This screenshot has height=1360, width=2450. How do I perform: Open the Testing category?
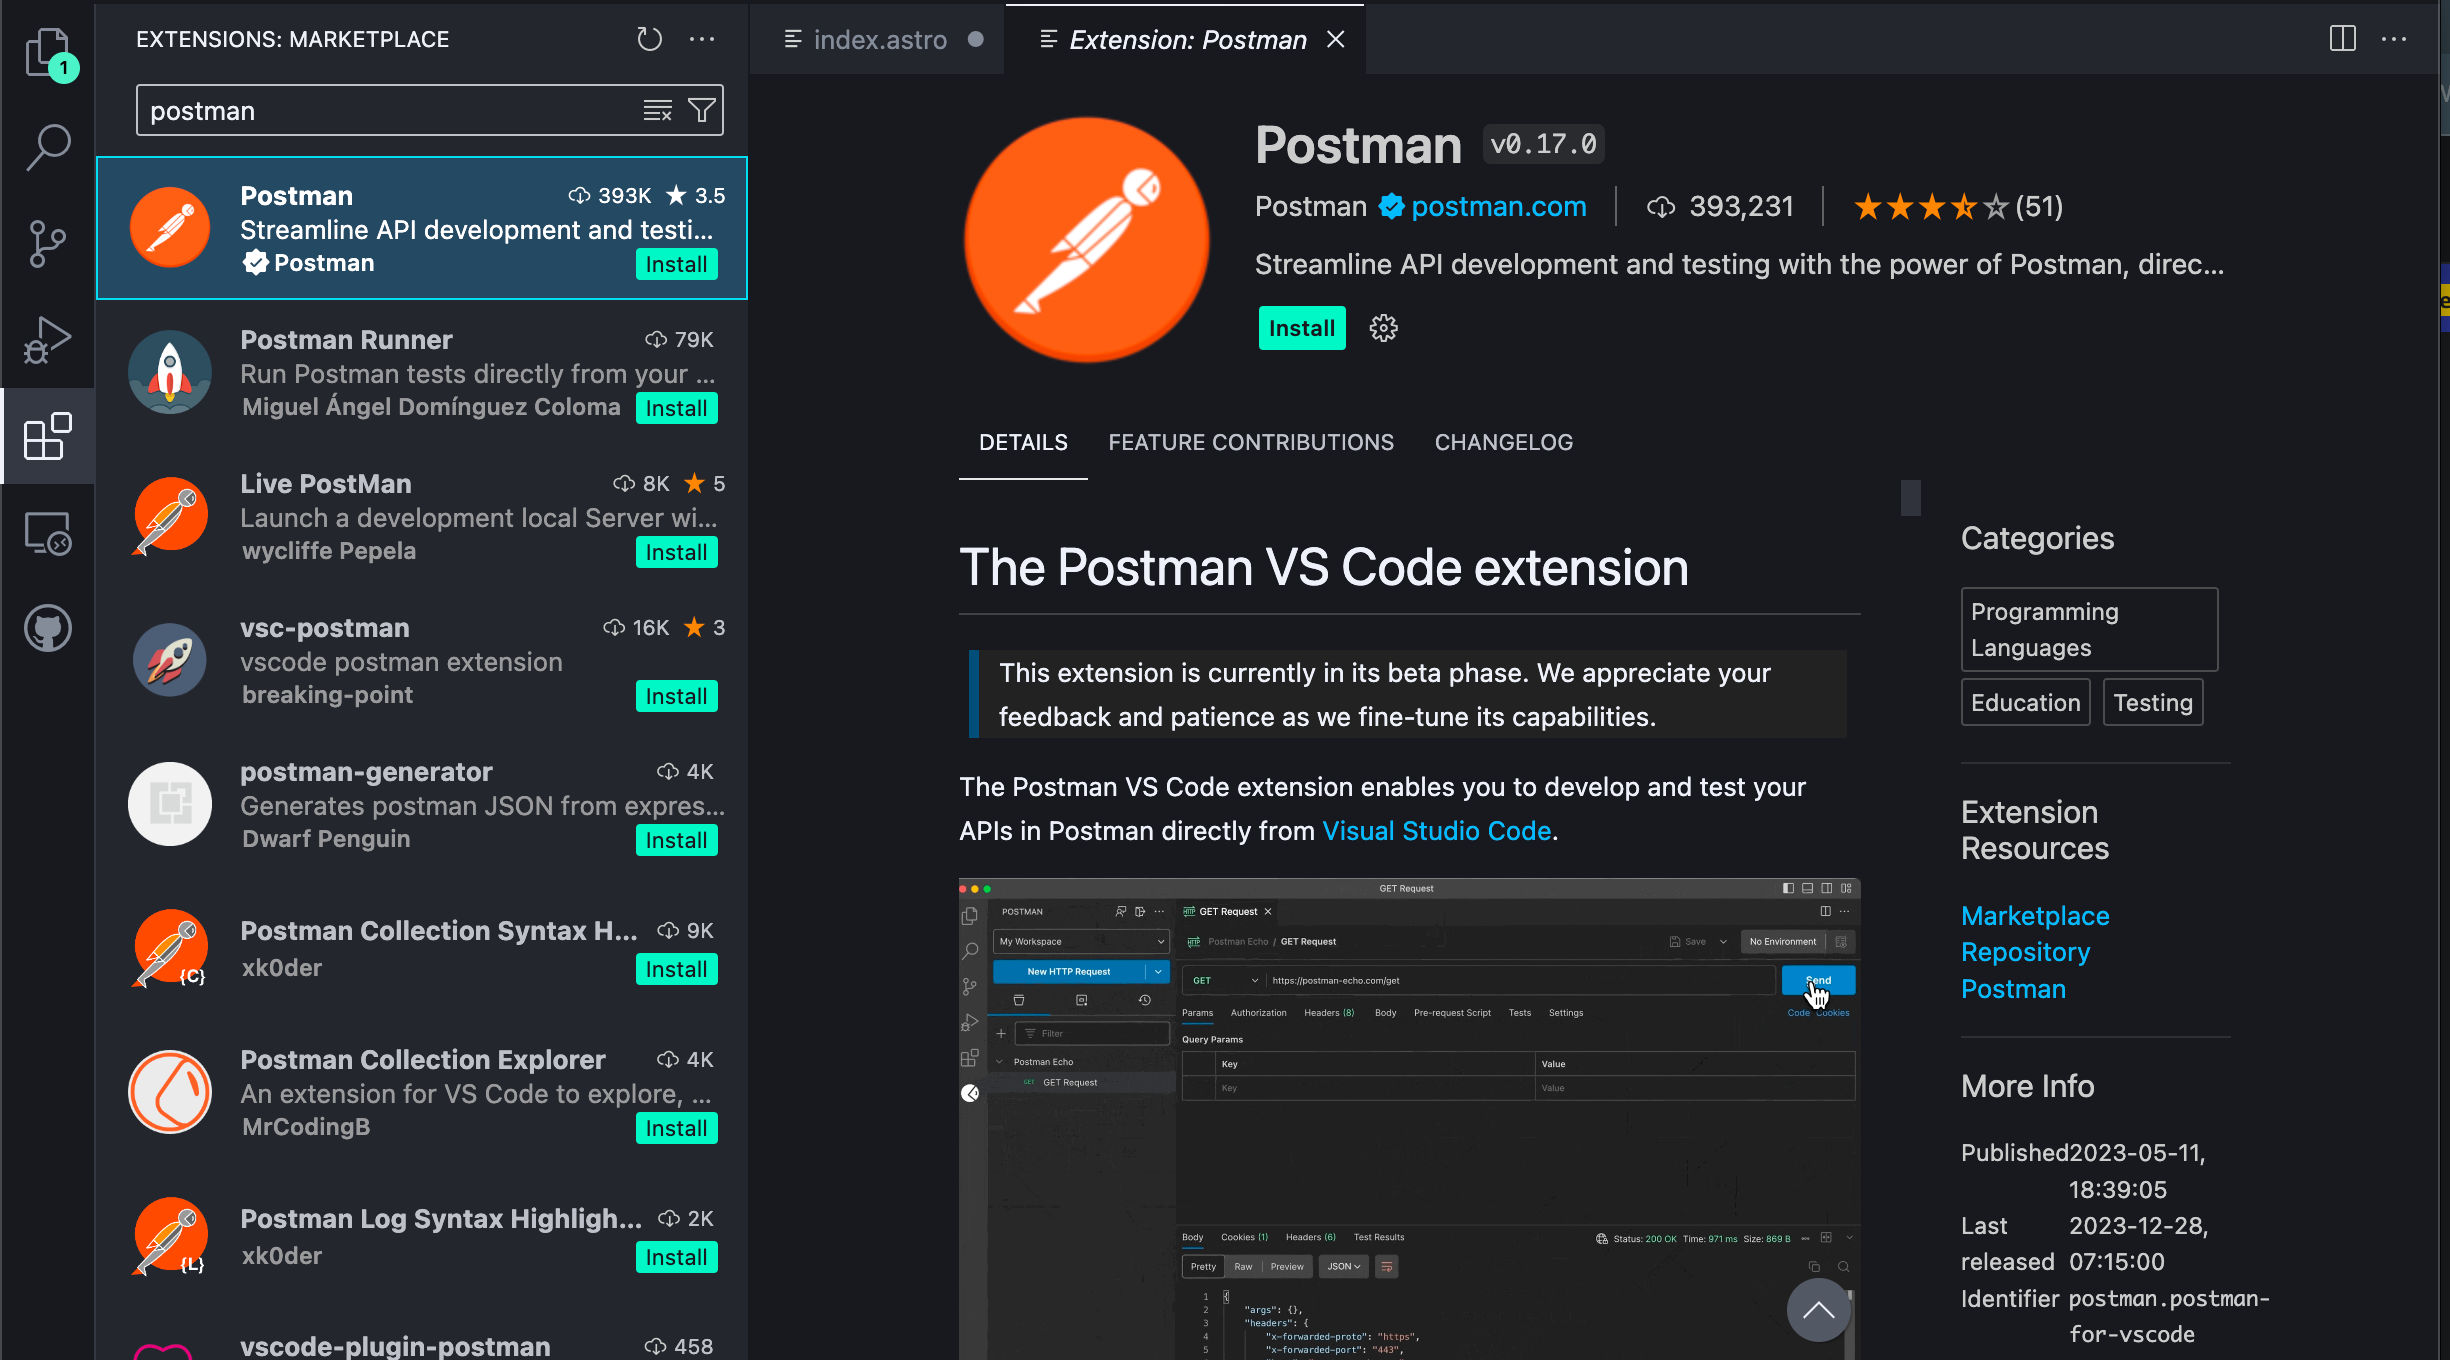[2153, 702]
